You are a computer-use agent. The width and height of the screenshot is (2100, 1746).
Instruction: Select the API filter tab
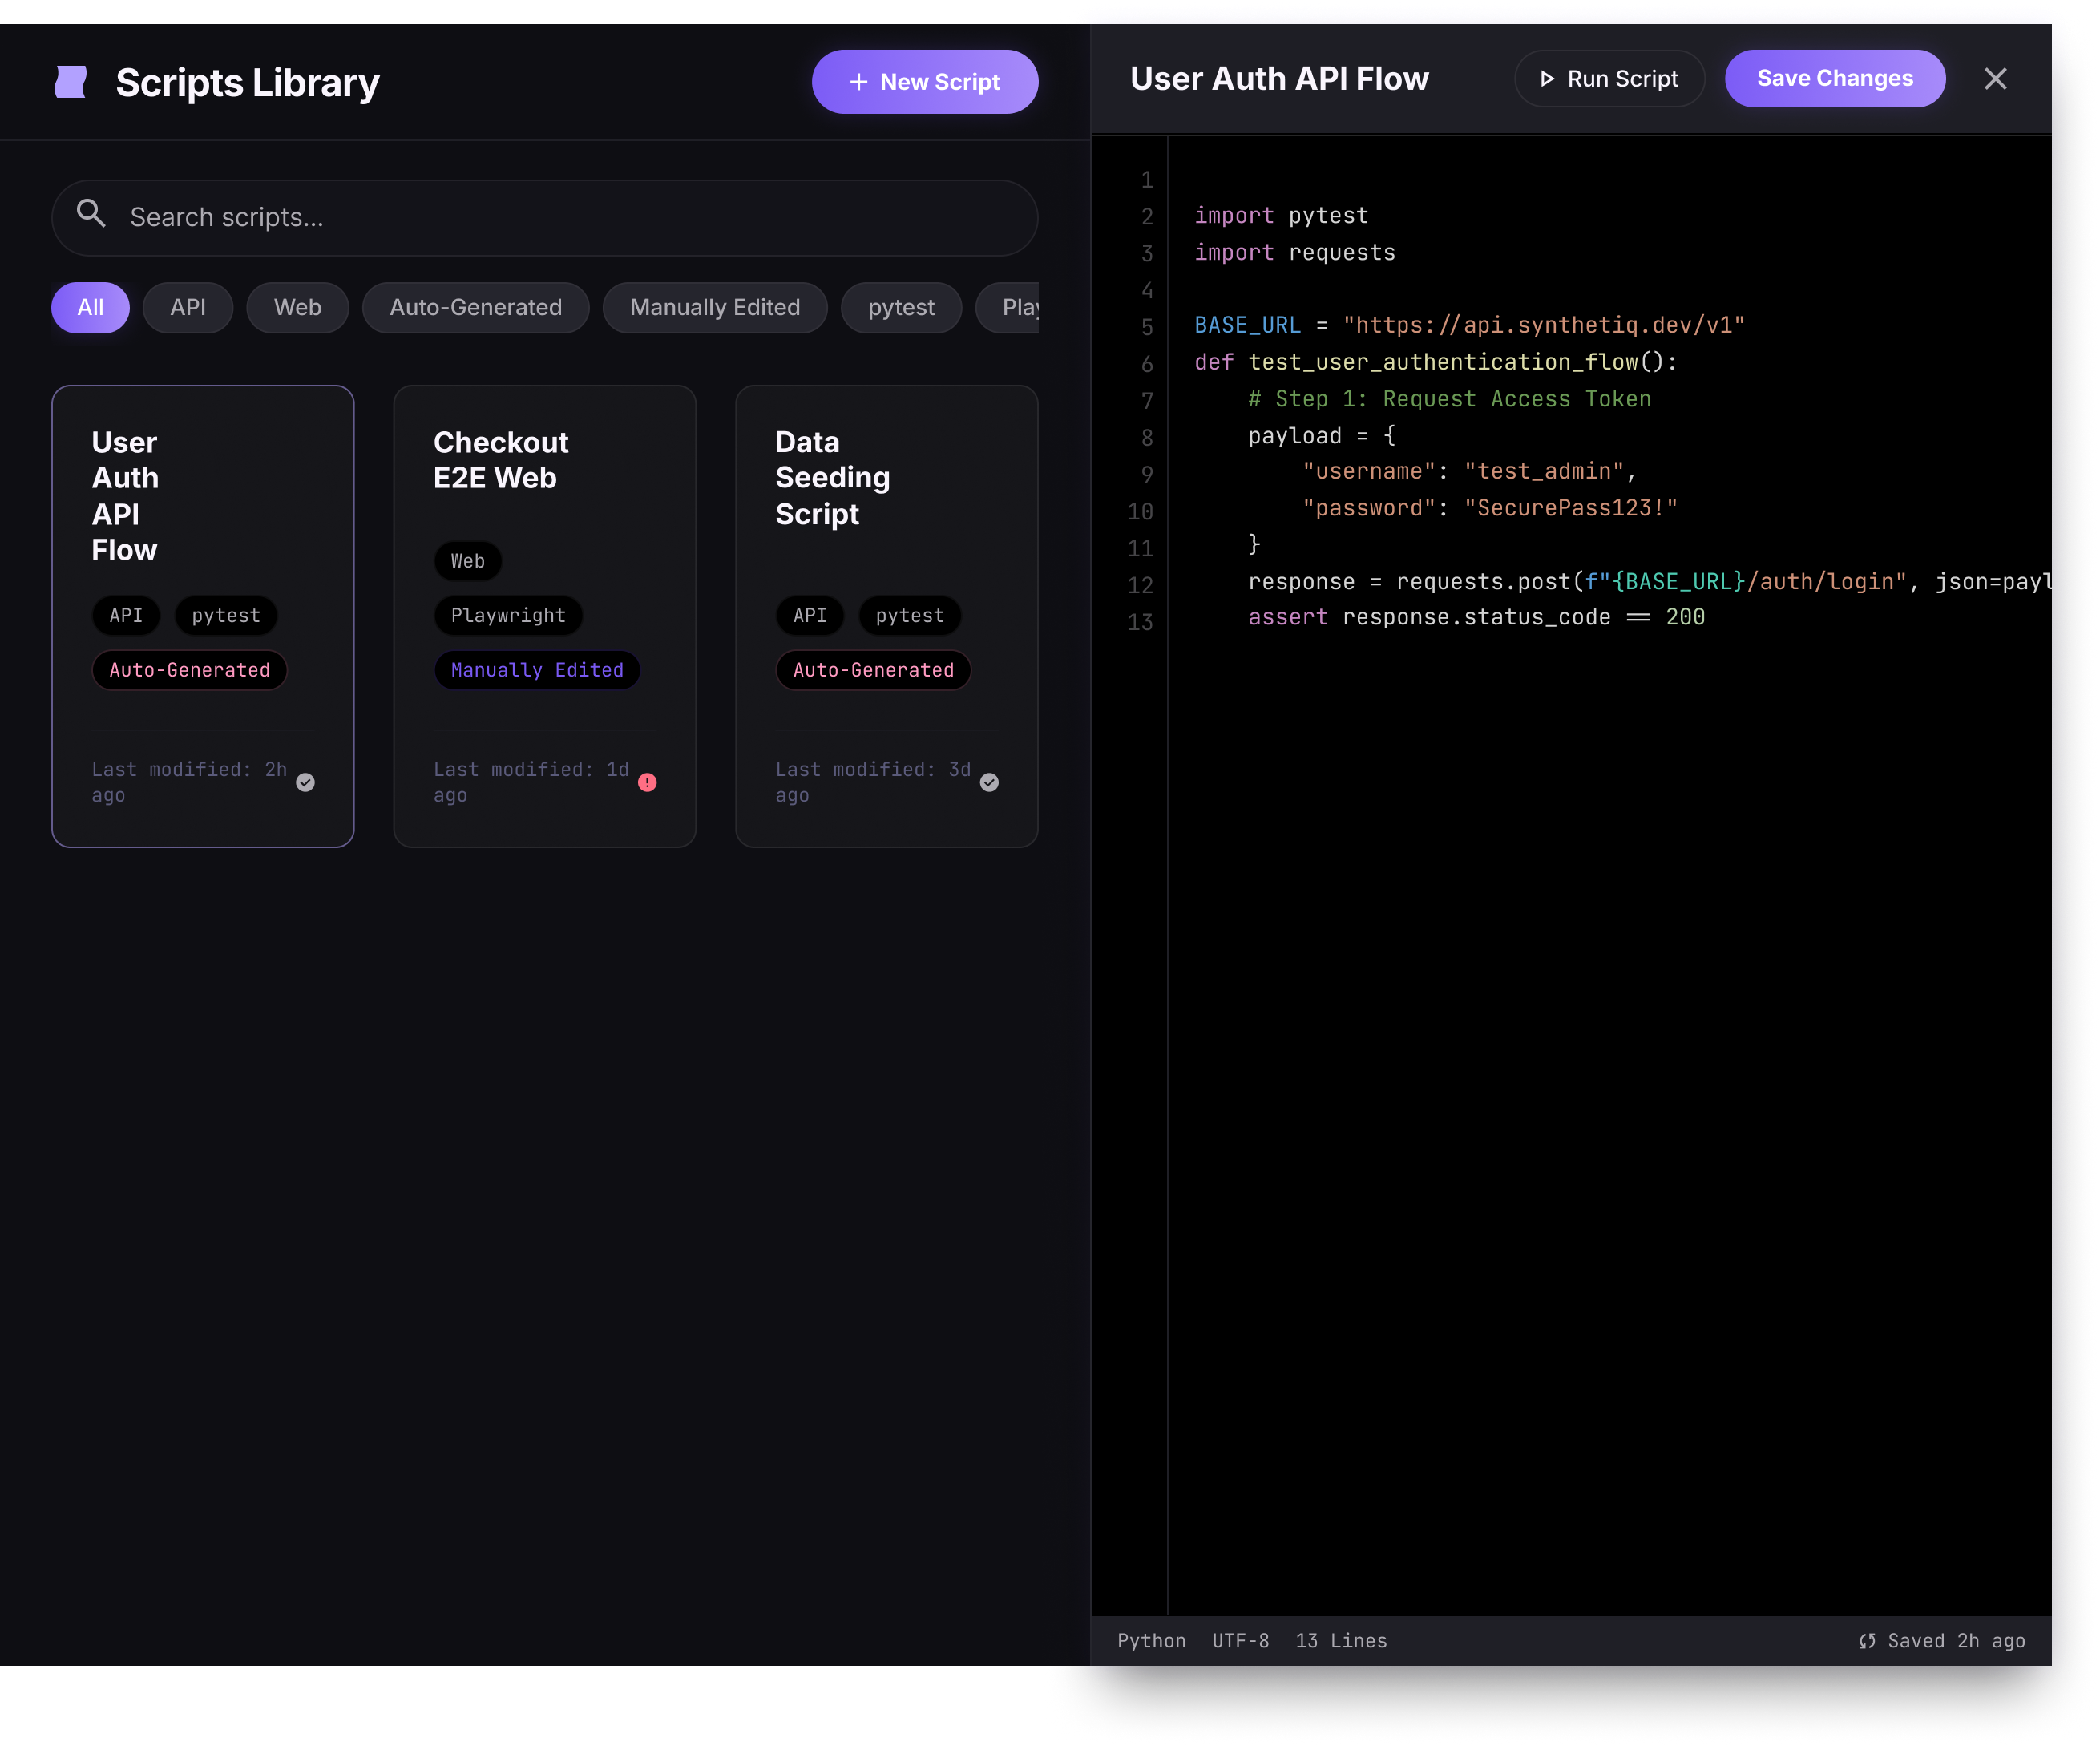coord(187,307)
